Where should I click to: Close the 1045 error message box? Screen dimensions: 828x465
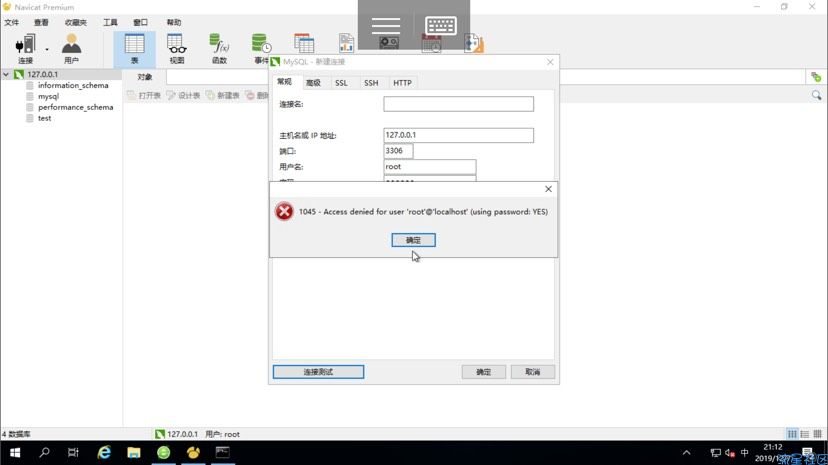pos(548,189)
